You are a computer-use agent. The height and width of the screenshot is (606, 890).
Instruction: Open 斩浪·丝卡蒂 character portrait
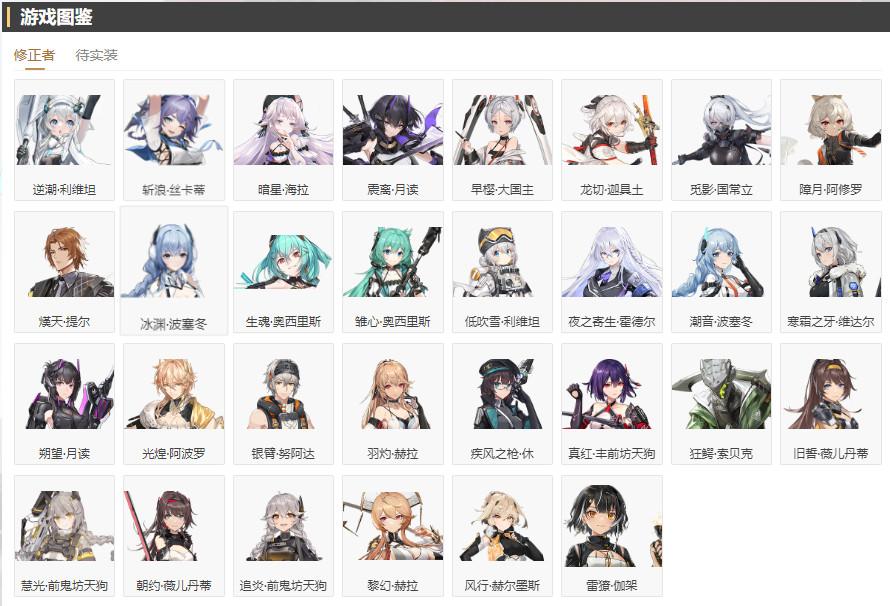click(174, 130)
